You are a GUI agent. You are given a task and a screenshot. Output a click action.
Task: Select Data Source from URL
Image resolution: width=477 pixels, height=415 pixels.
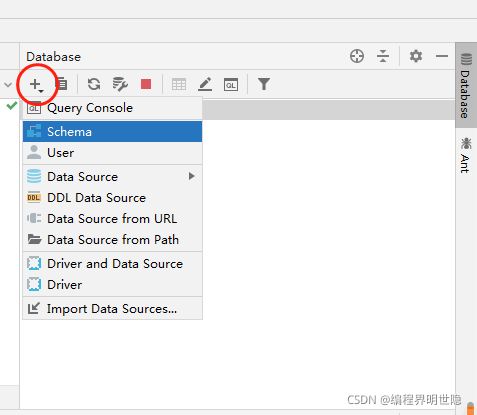(112, 219)
